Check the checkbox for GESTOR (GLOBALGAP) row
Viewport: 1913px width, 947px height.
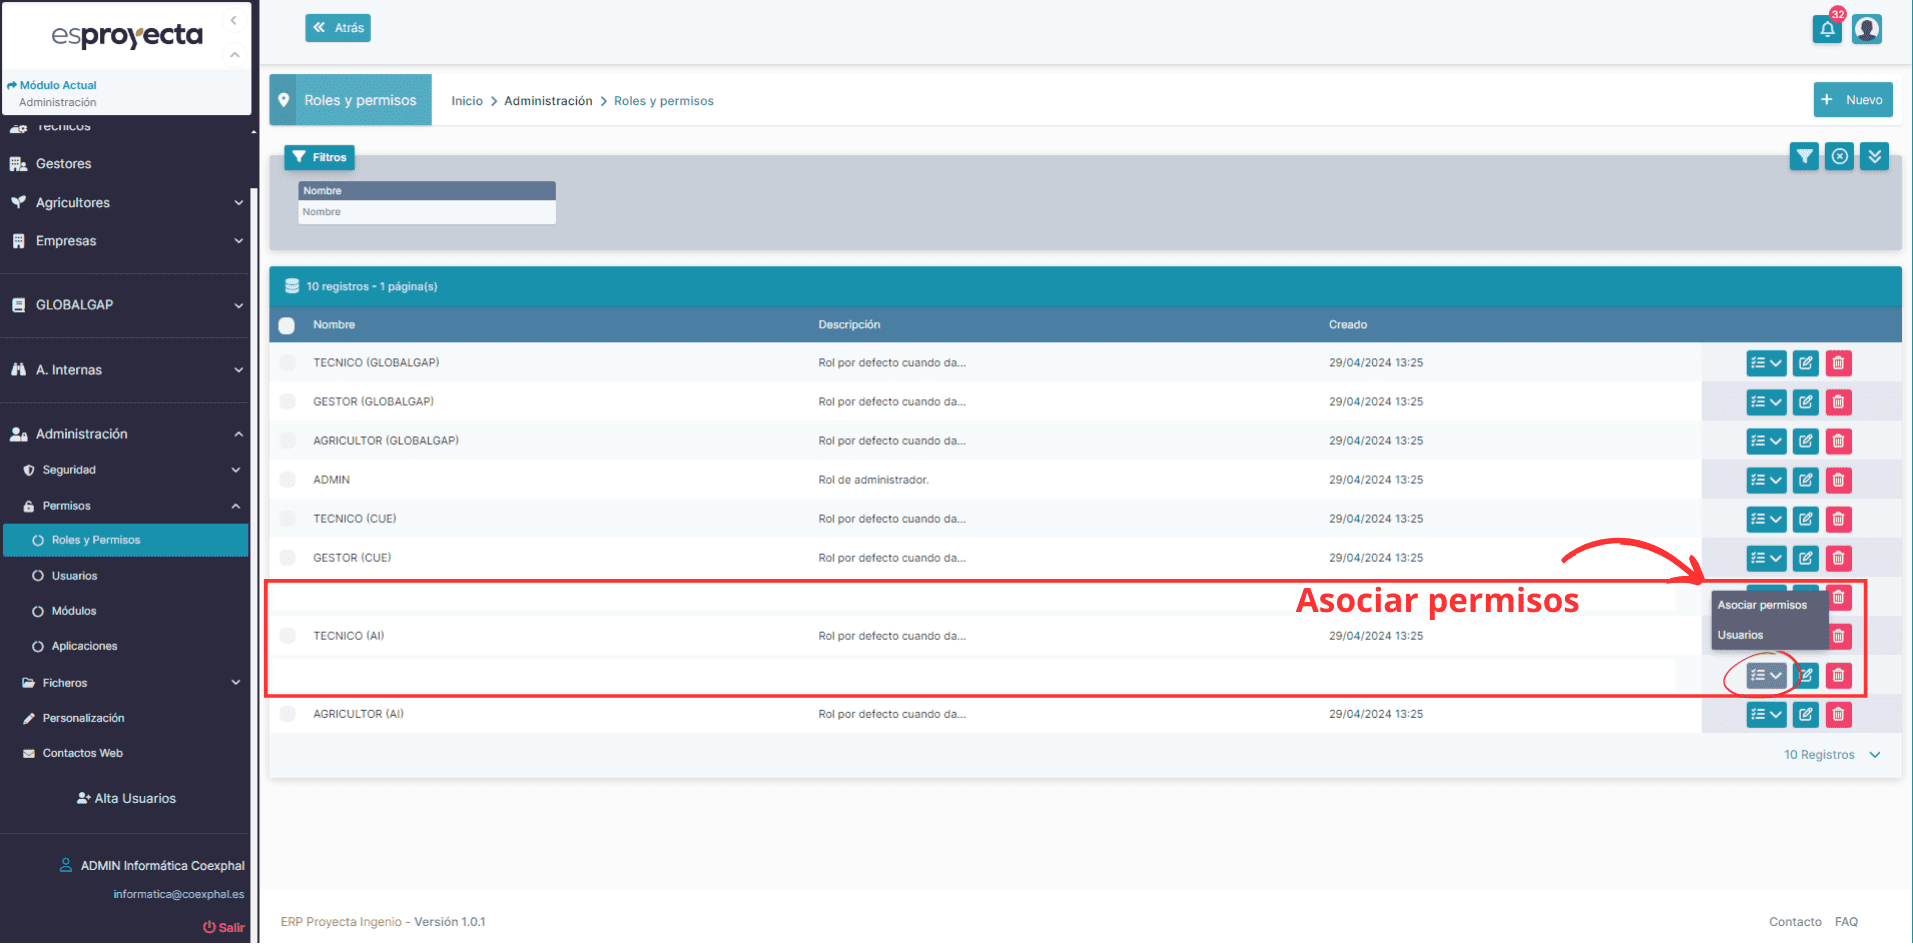click(x=287, y=401)
